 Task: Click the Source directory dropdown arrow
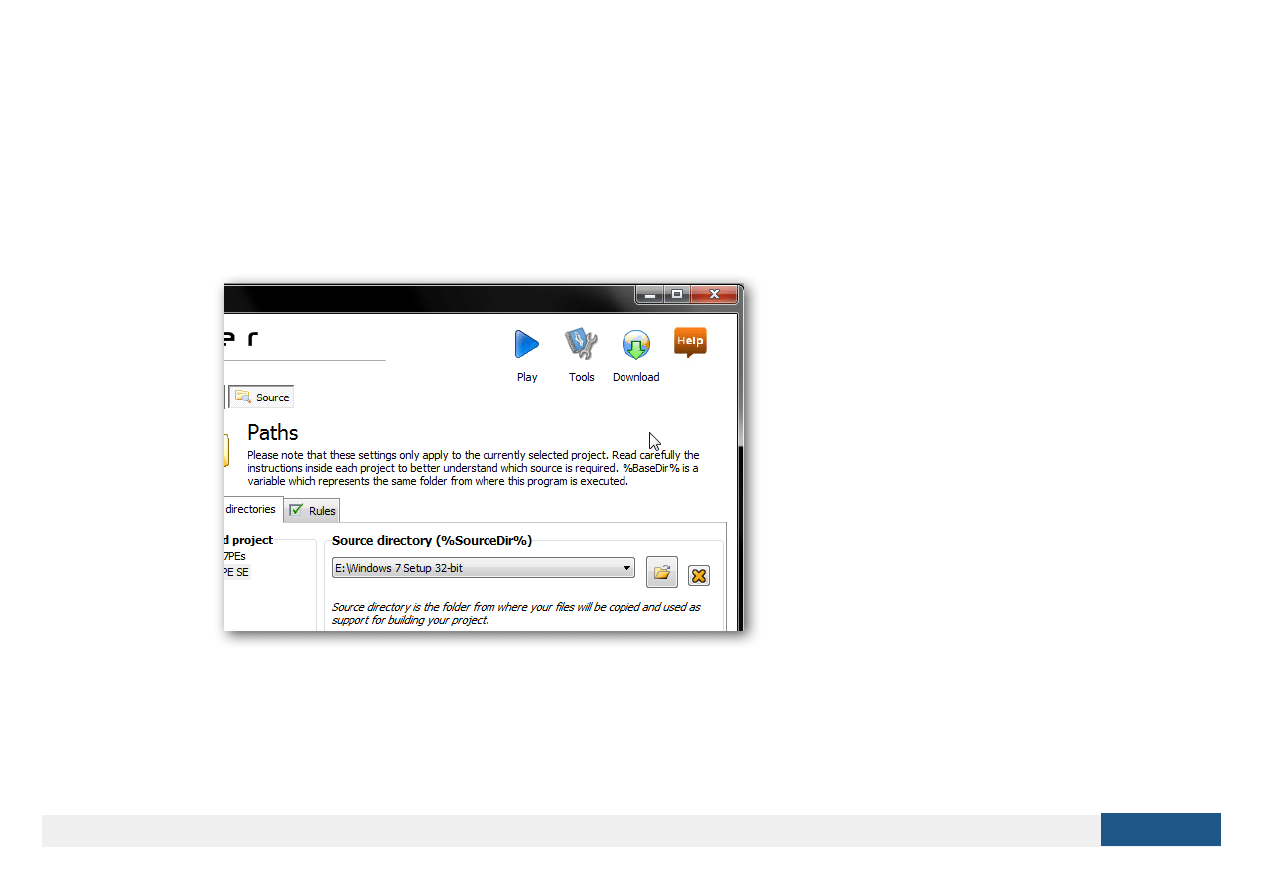pyautogui.click(x=627, y=568)
